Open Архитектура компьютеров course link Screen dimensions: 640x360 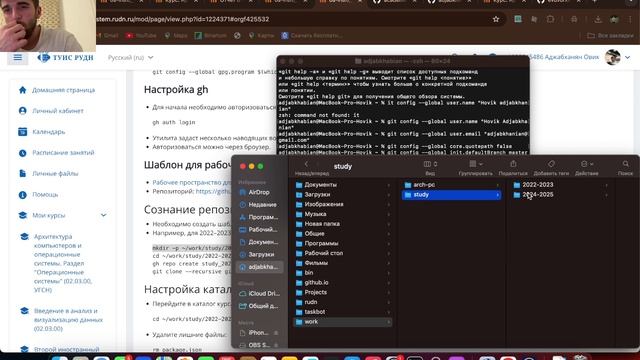click(63, 263)
